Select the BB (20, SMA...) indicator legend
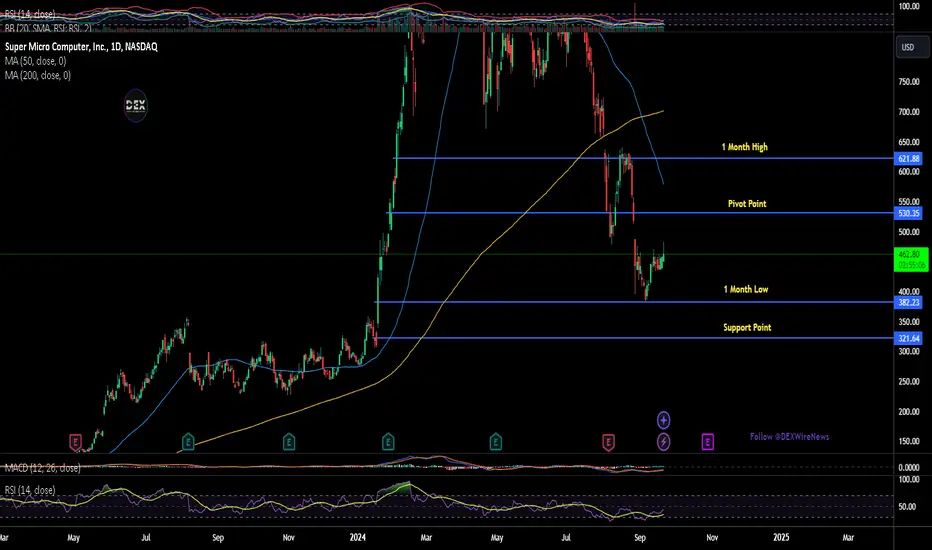Image resolution: width=932 pixels, height=550 pixels. (48, 27)
